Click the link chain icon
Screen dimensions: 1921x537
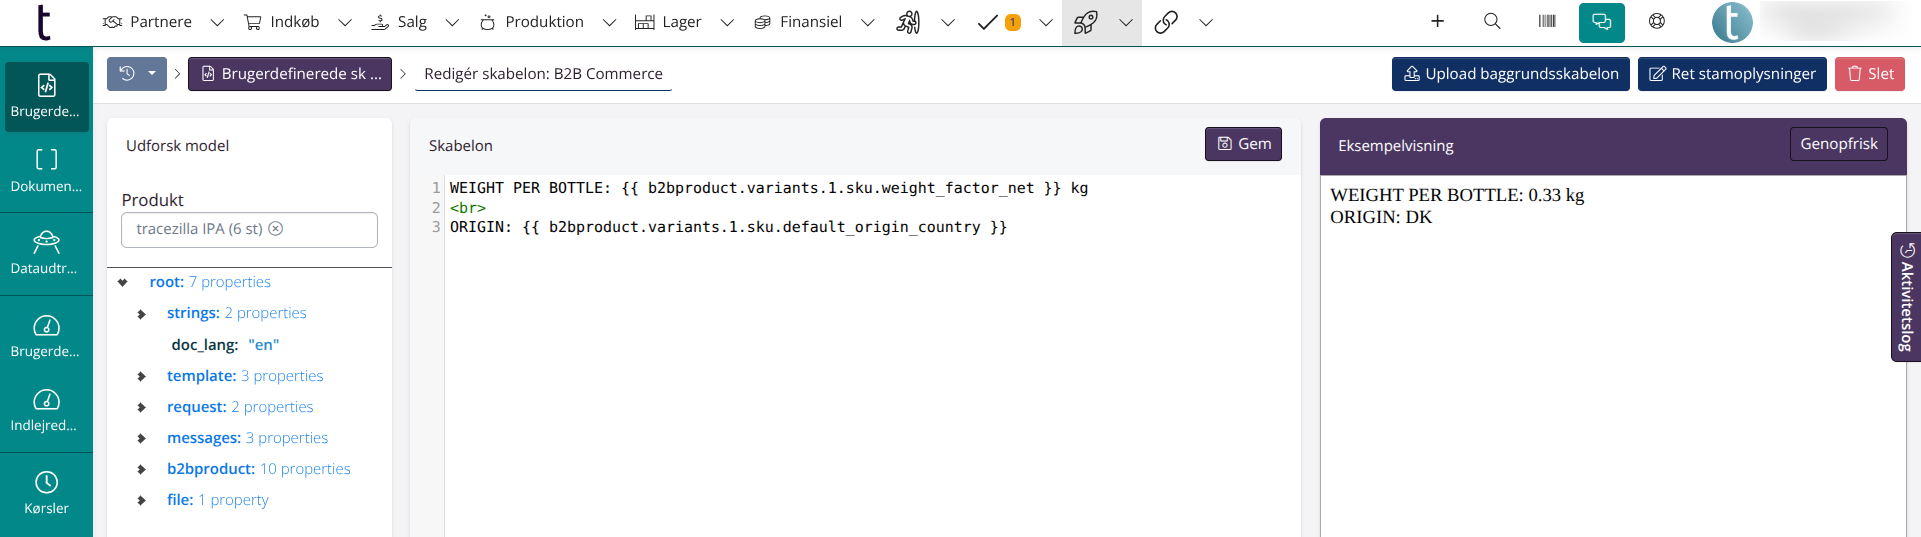click(x=1166, y=22)
